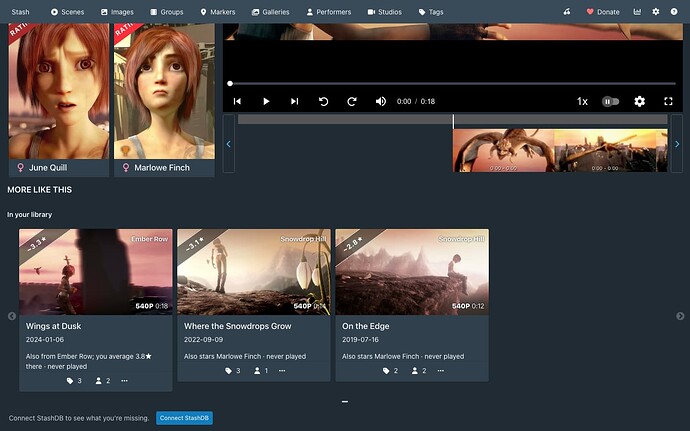
Task: Click the Connect StashDB button
Action: [184, 418]
